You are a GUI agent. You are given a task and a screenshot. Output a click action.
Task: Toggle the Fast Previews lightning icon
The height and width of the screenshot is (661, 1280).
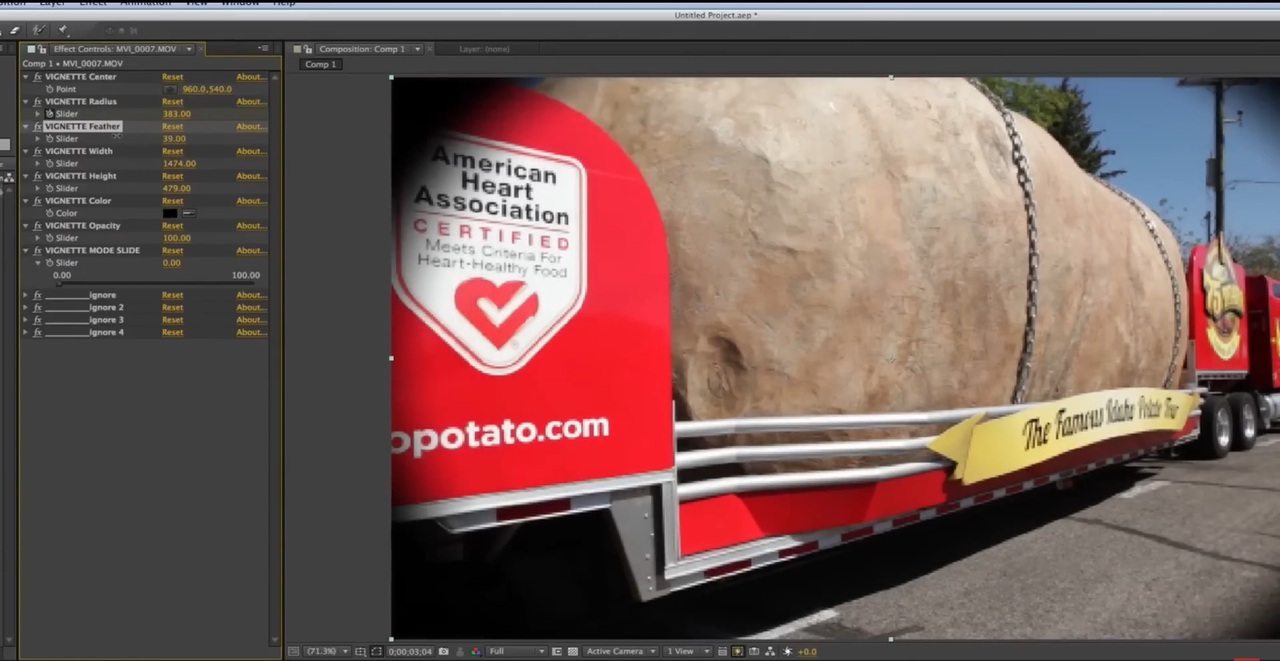coord(738,652)
